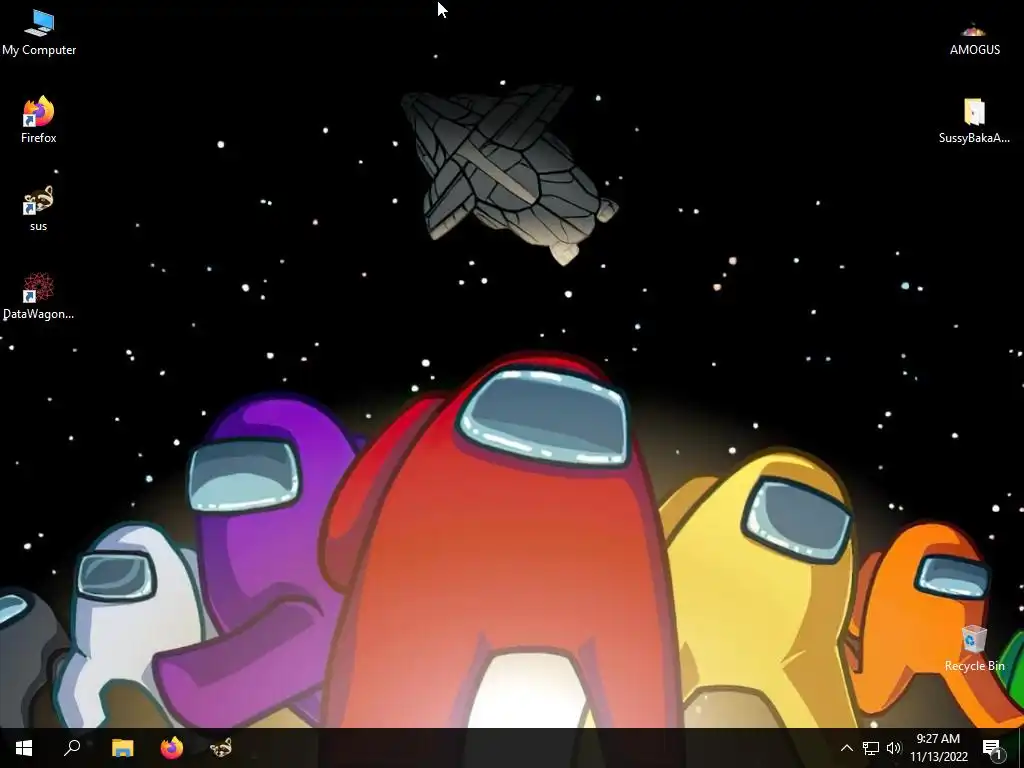Show hidden system tray icons
The height and width of the screenshot is (768, 1024).
846,748
